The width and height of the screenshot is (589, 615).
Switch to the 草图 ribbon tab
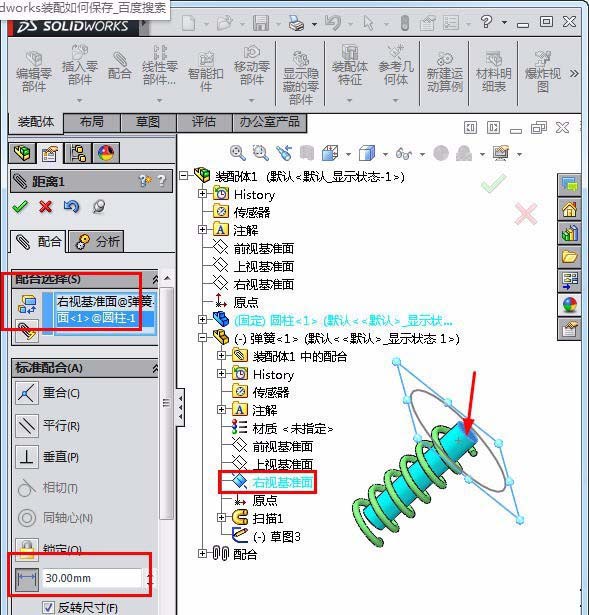pyautogui.click(x=148, y=122)
